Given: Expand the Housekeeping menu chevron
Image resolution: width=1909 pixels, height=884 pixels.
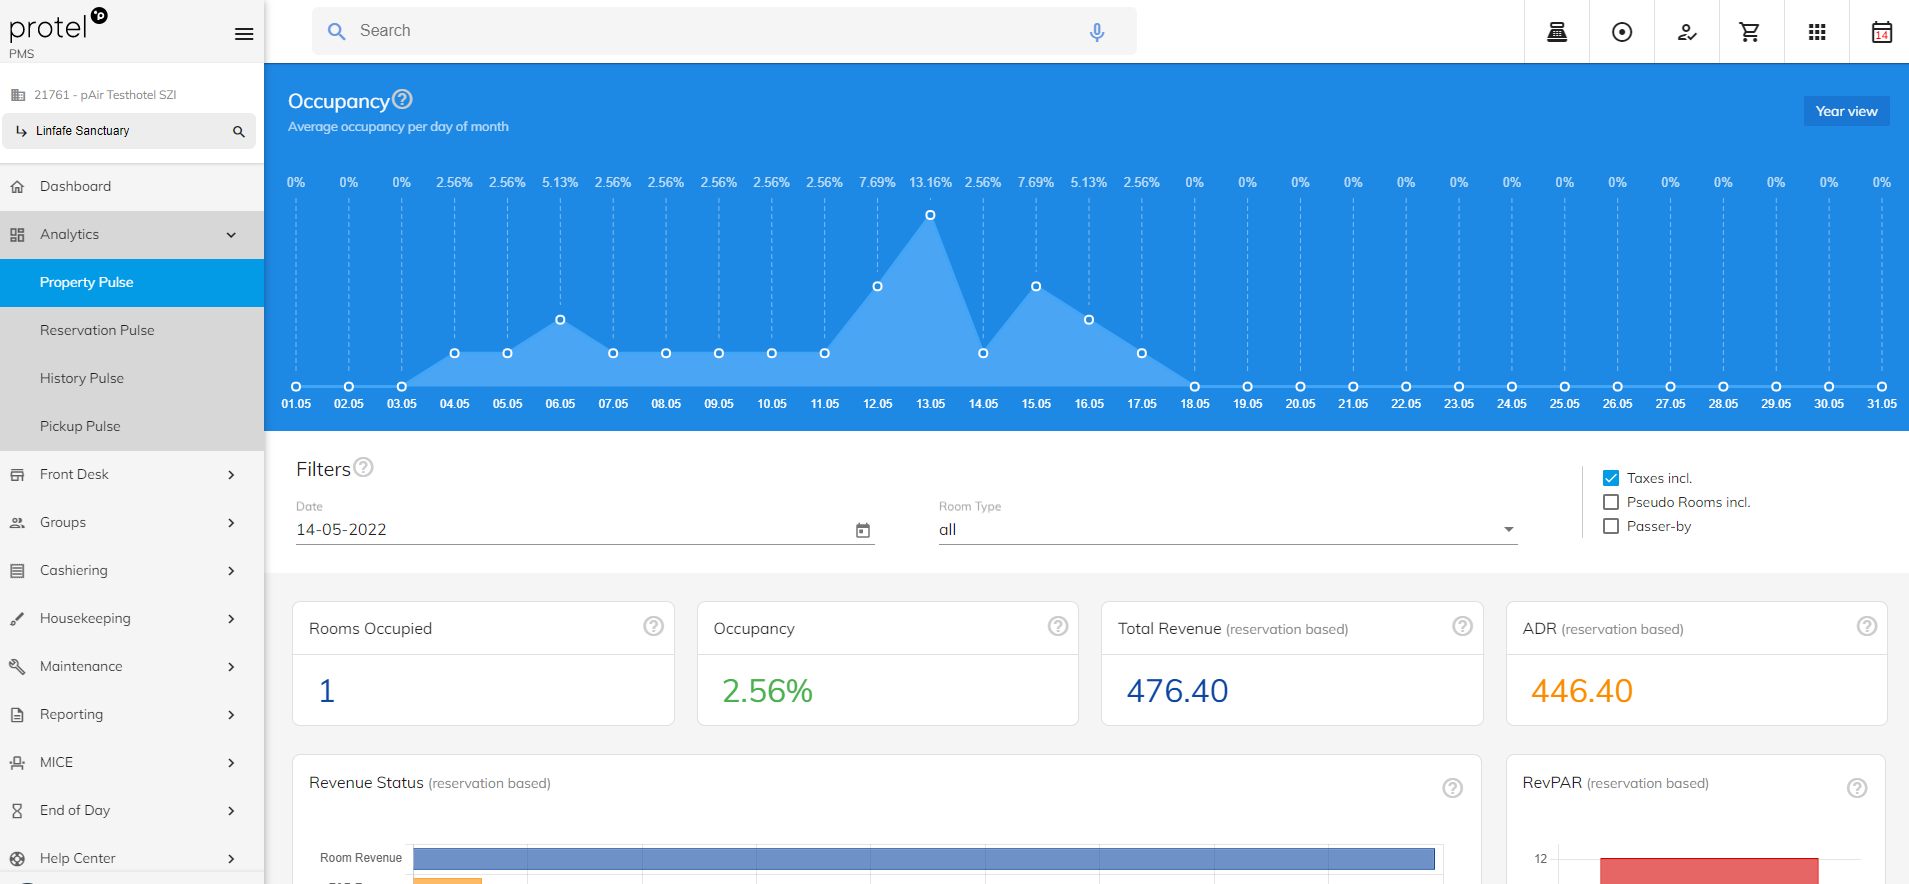Looking at the screenshot, I should pyautogui.click(x=231, y=619).
